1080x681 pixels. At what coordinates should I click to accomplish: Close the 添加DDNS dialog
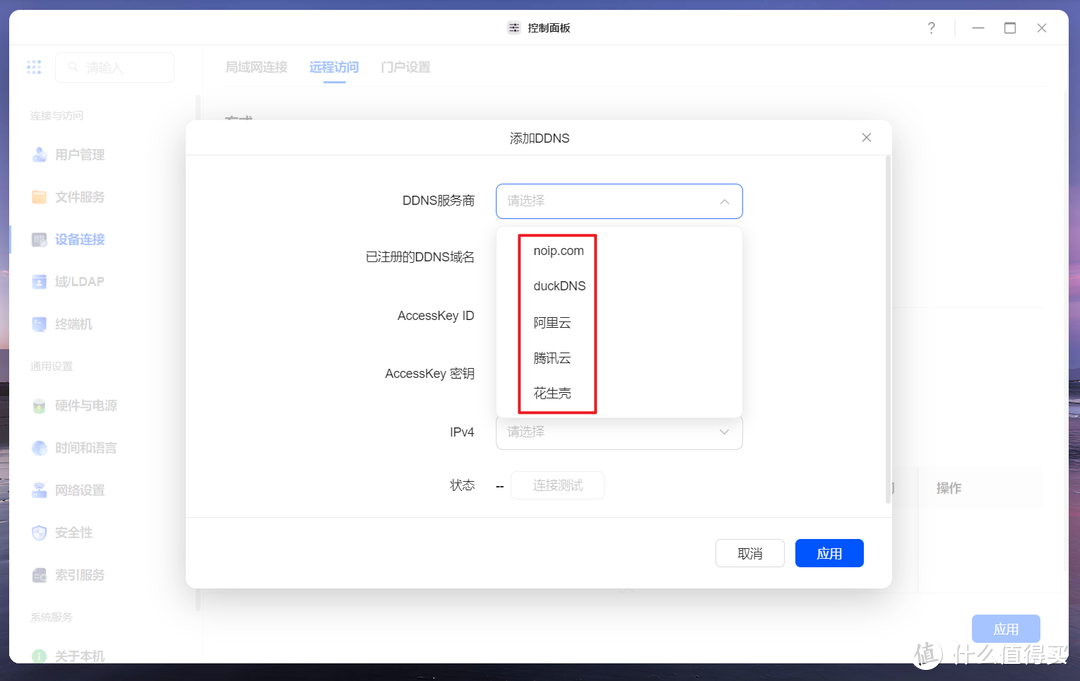pyautogui.click(x=866, y=138)
